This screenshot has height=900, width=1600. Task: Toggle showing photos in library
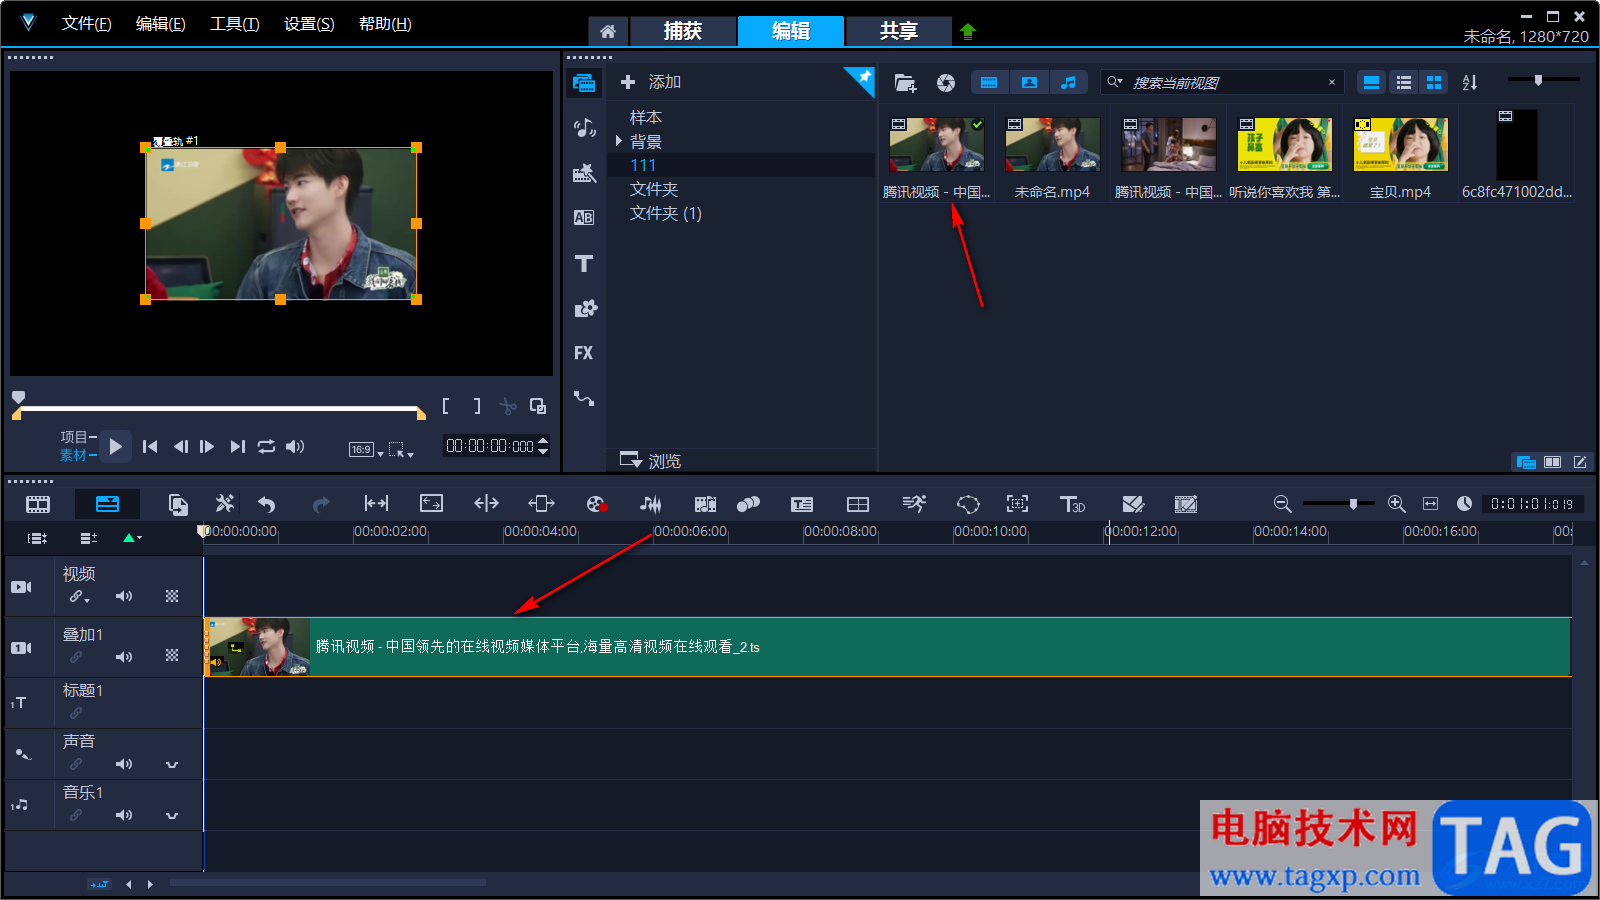coord(1029,83)
